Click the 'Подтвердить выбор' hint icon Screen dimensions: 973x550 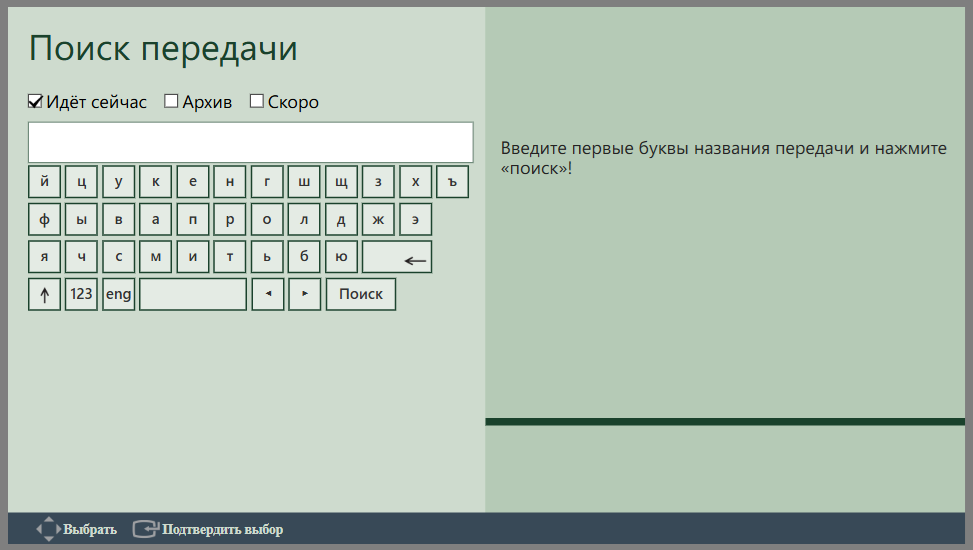[x=146, y=529]
